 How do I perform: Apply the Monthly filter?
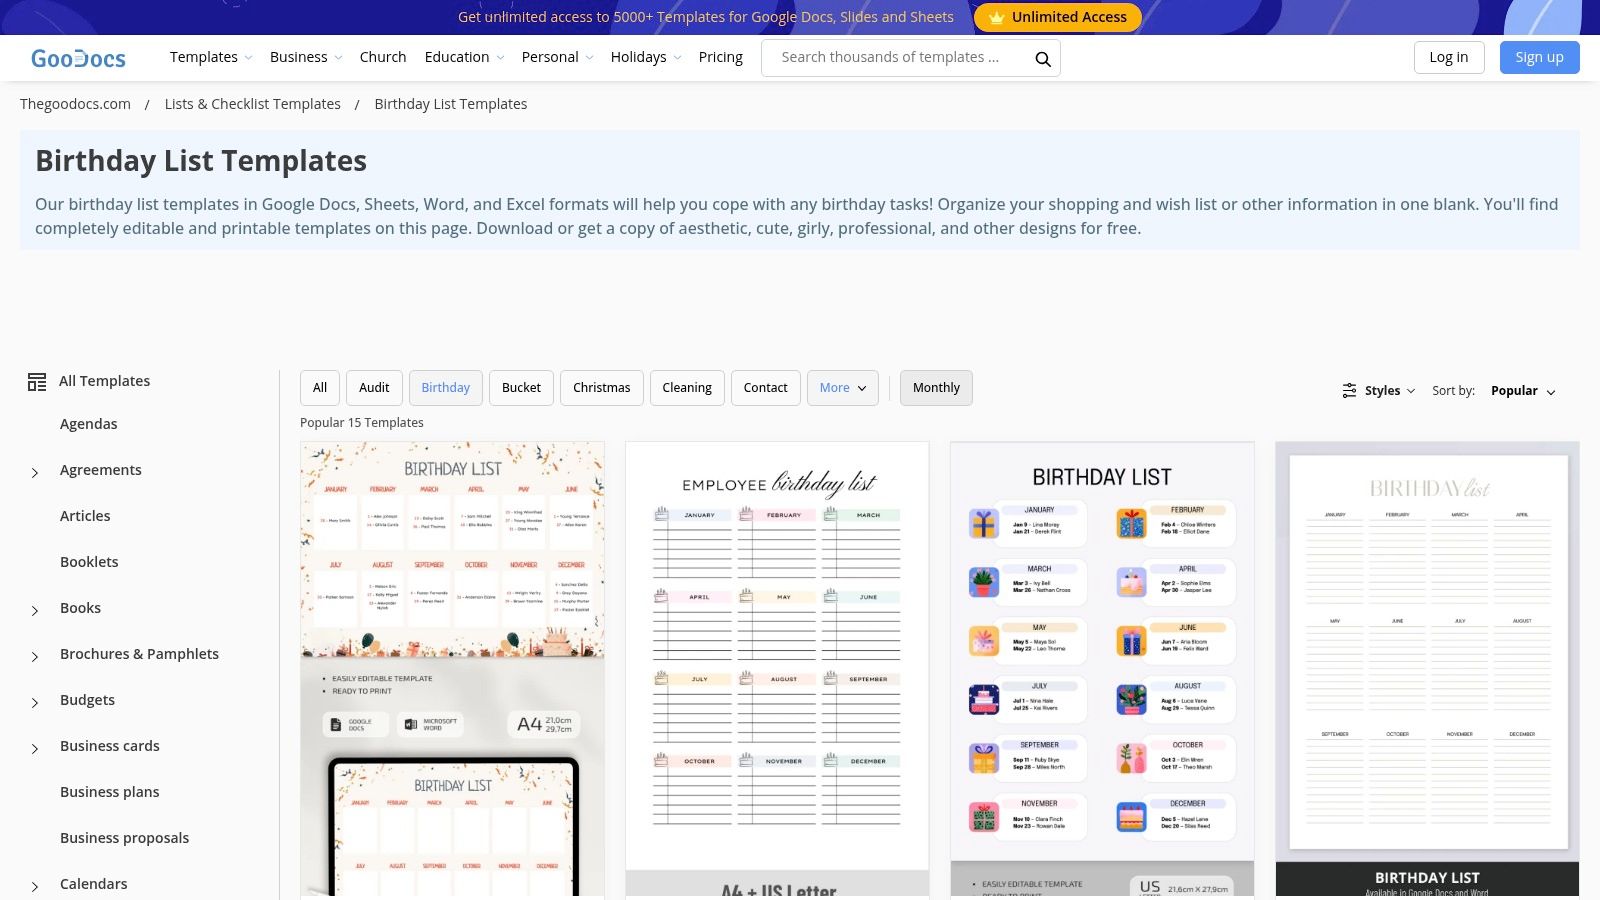click(x=935, y=387)
